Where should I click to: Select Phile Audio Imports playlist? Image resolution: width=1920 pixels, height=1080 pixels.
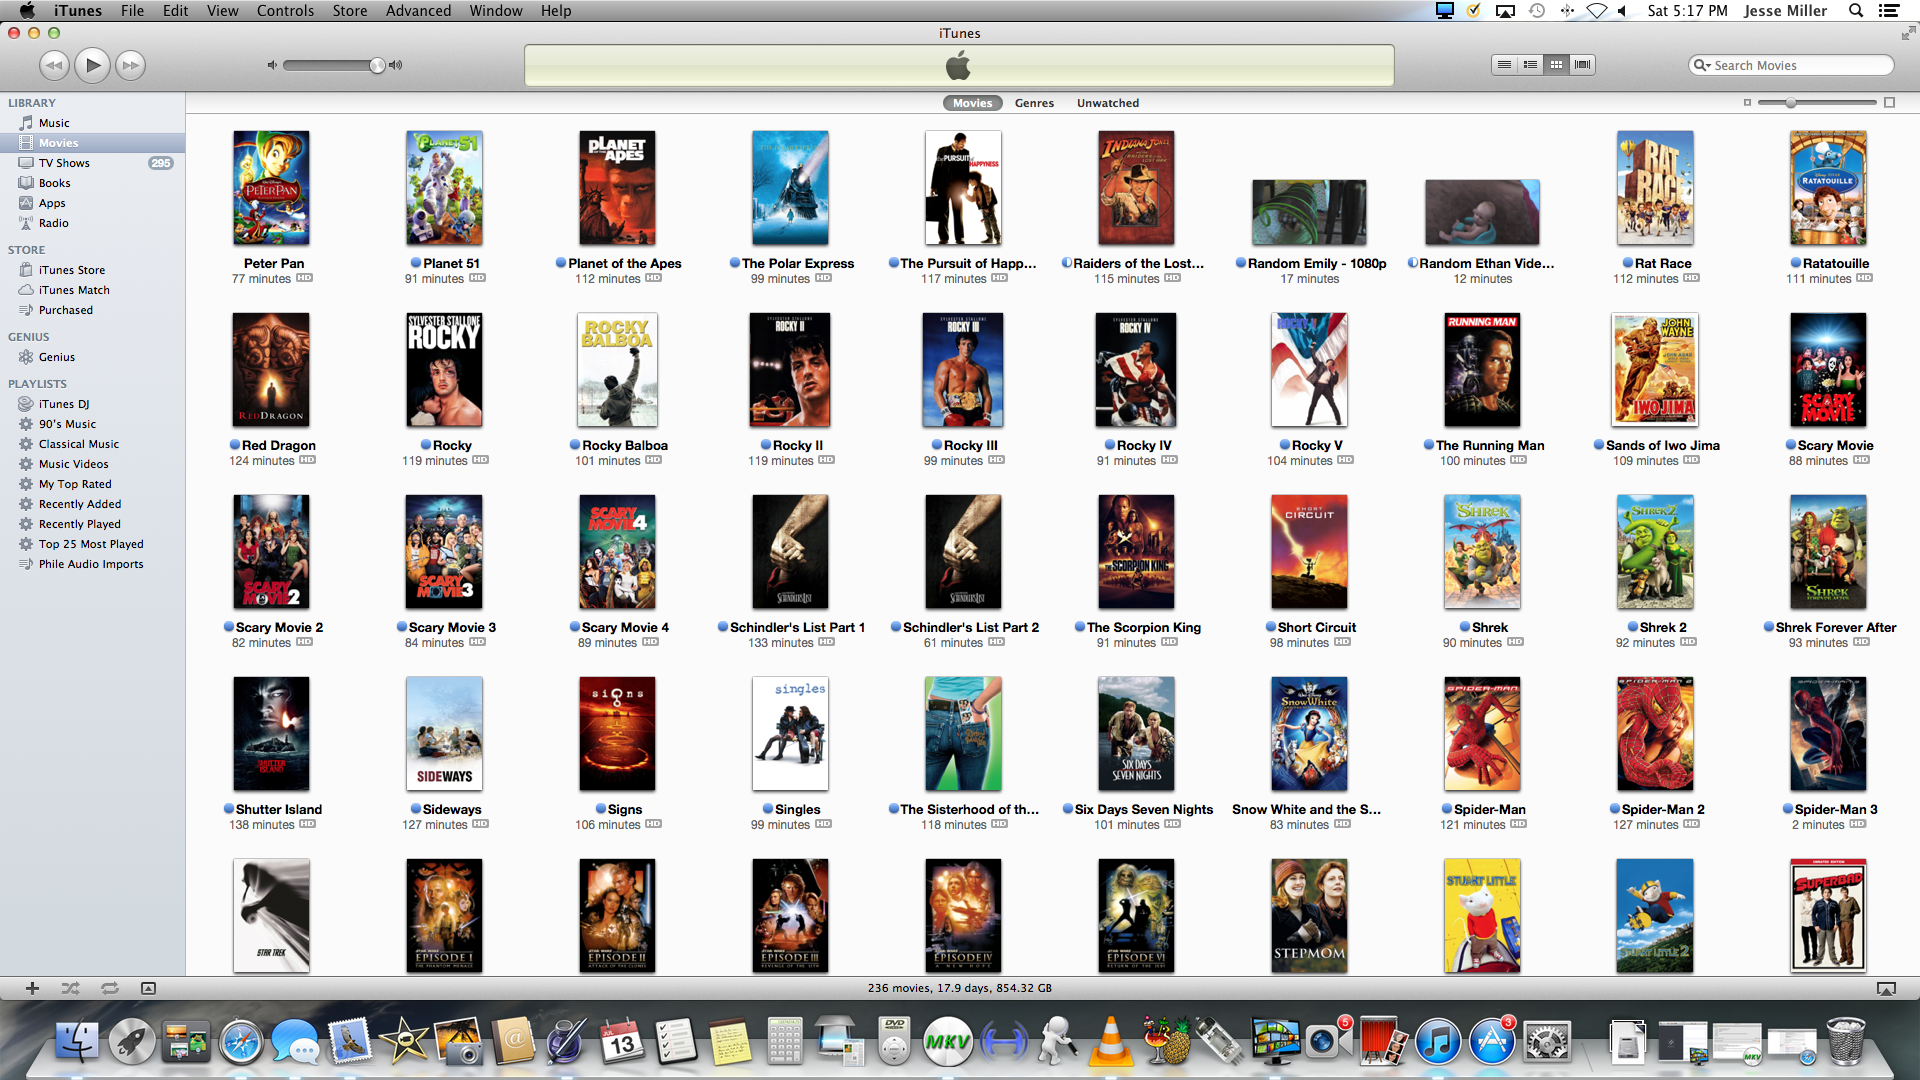[90, 564]
